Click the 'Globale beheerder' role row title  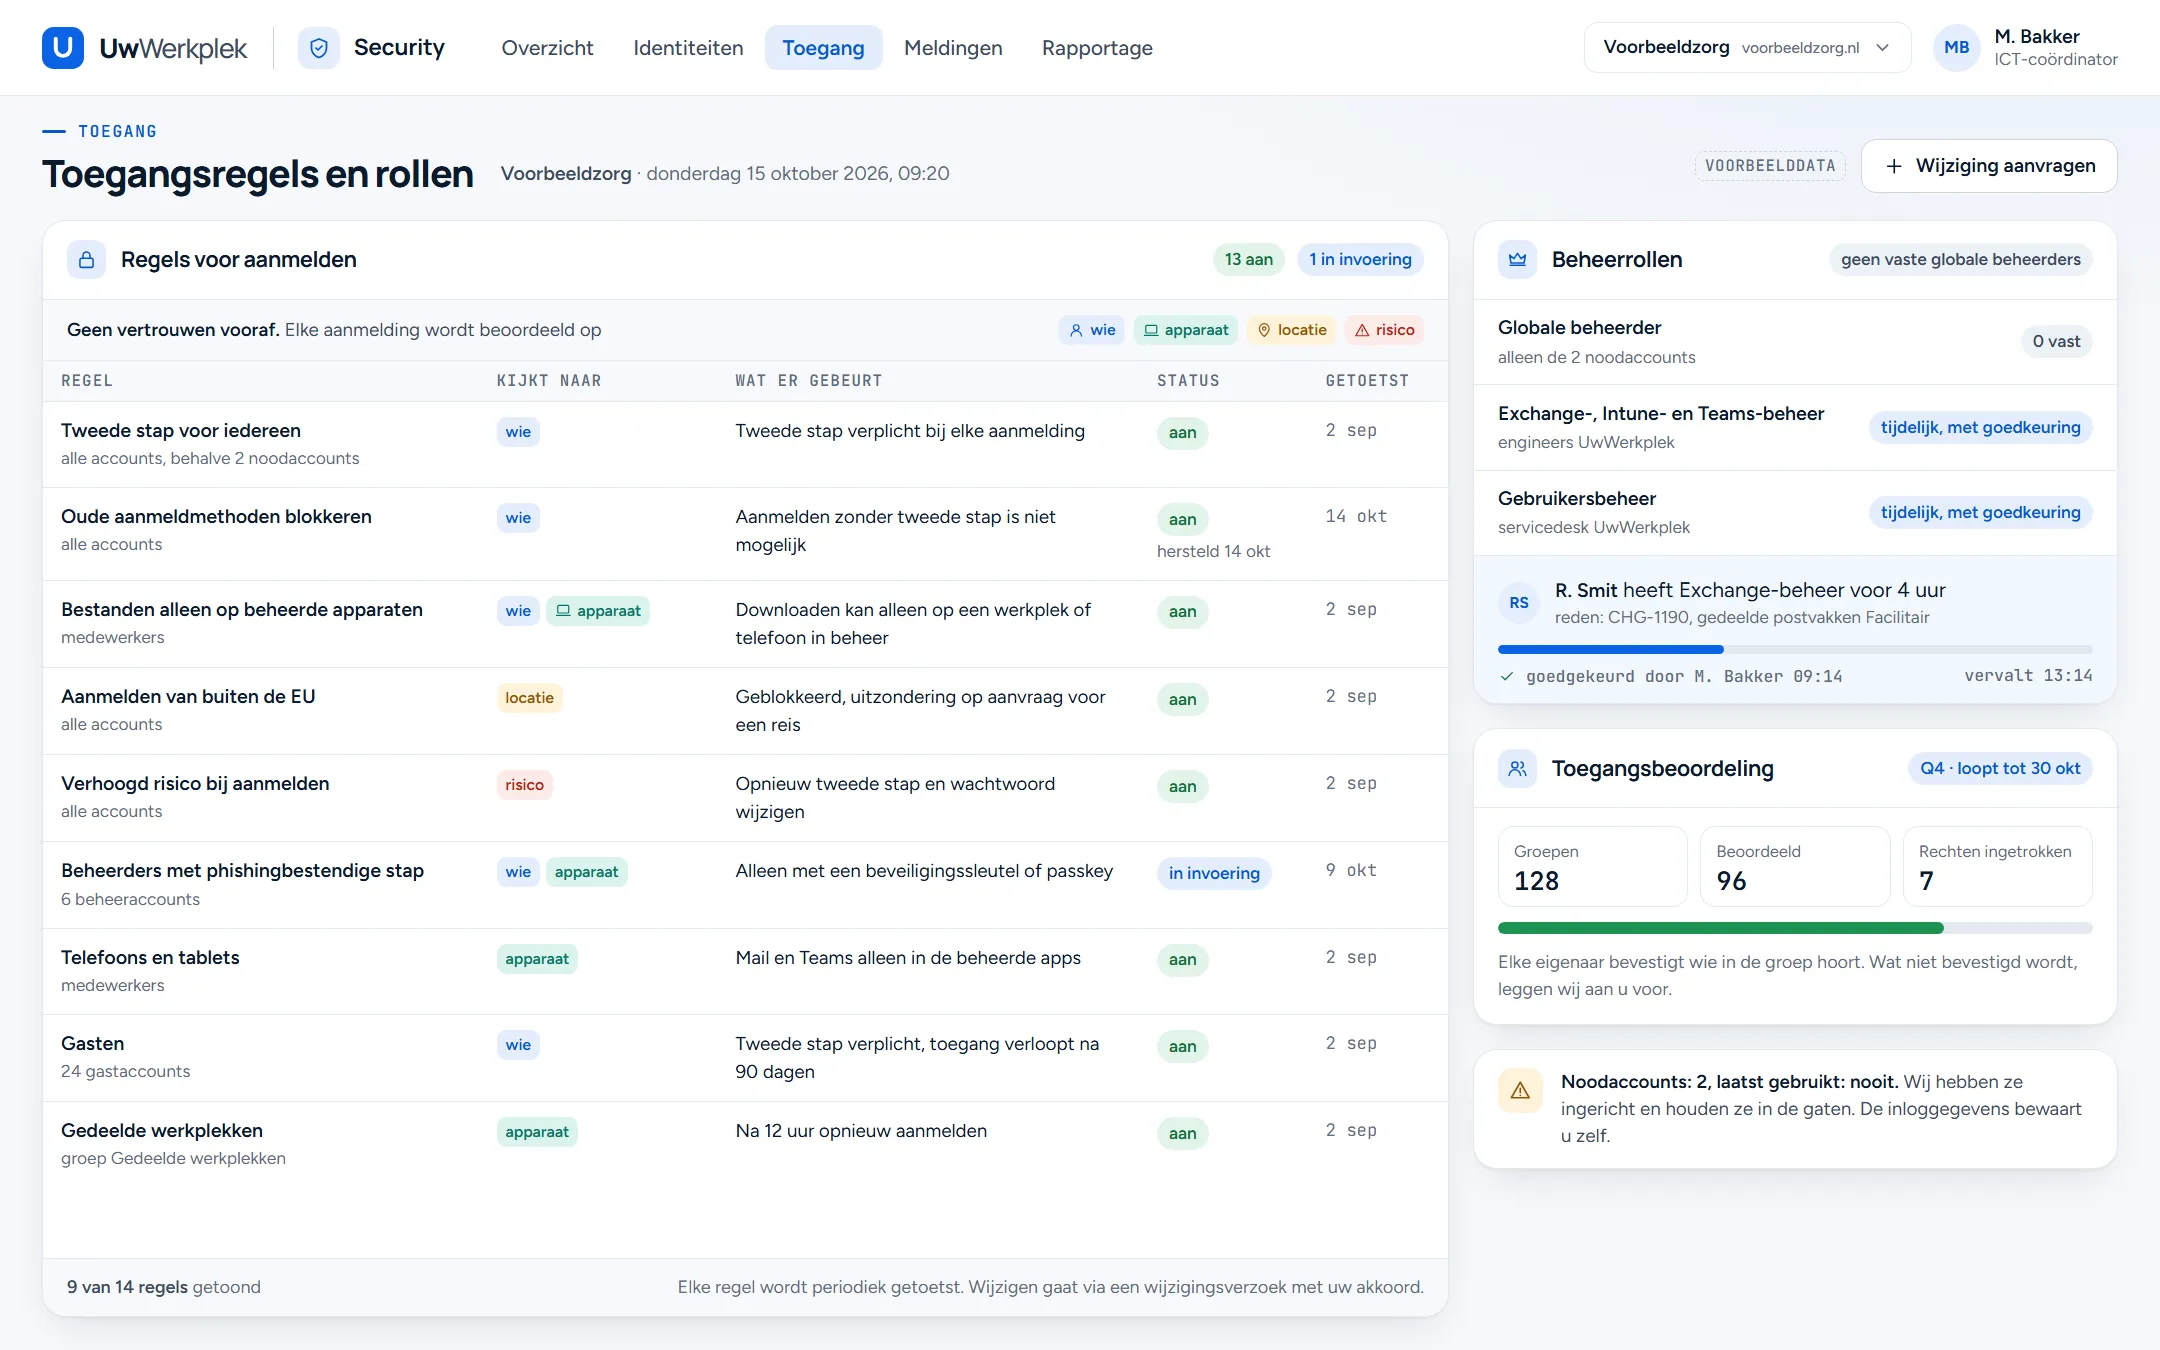point(1579,328)
